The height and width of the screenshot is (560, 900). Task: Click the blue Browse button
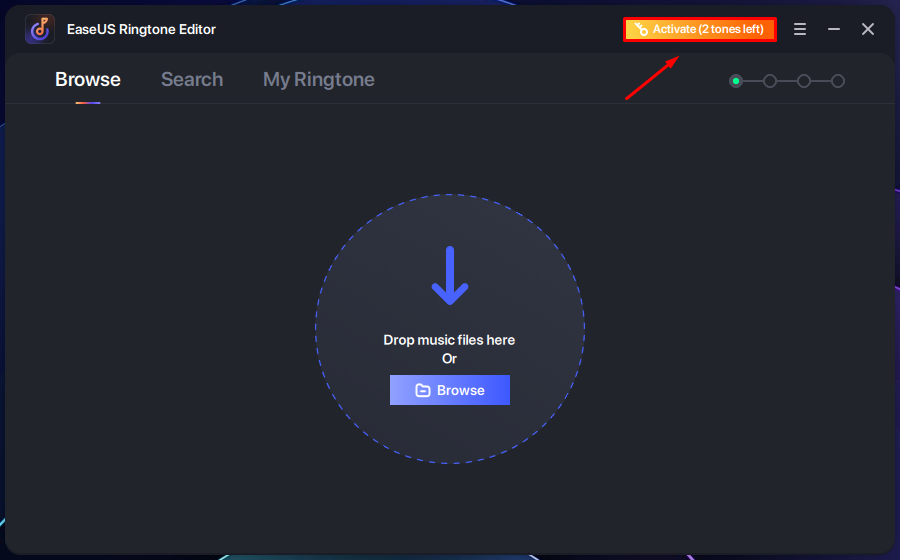[x=450, y=391]
